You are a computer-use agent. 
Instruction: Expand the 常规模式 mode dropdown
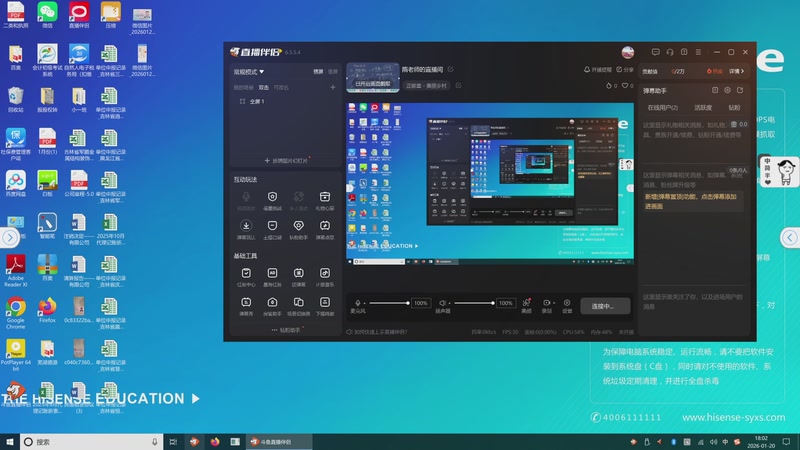249,72
